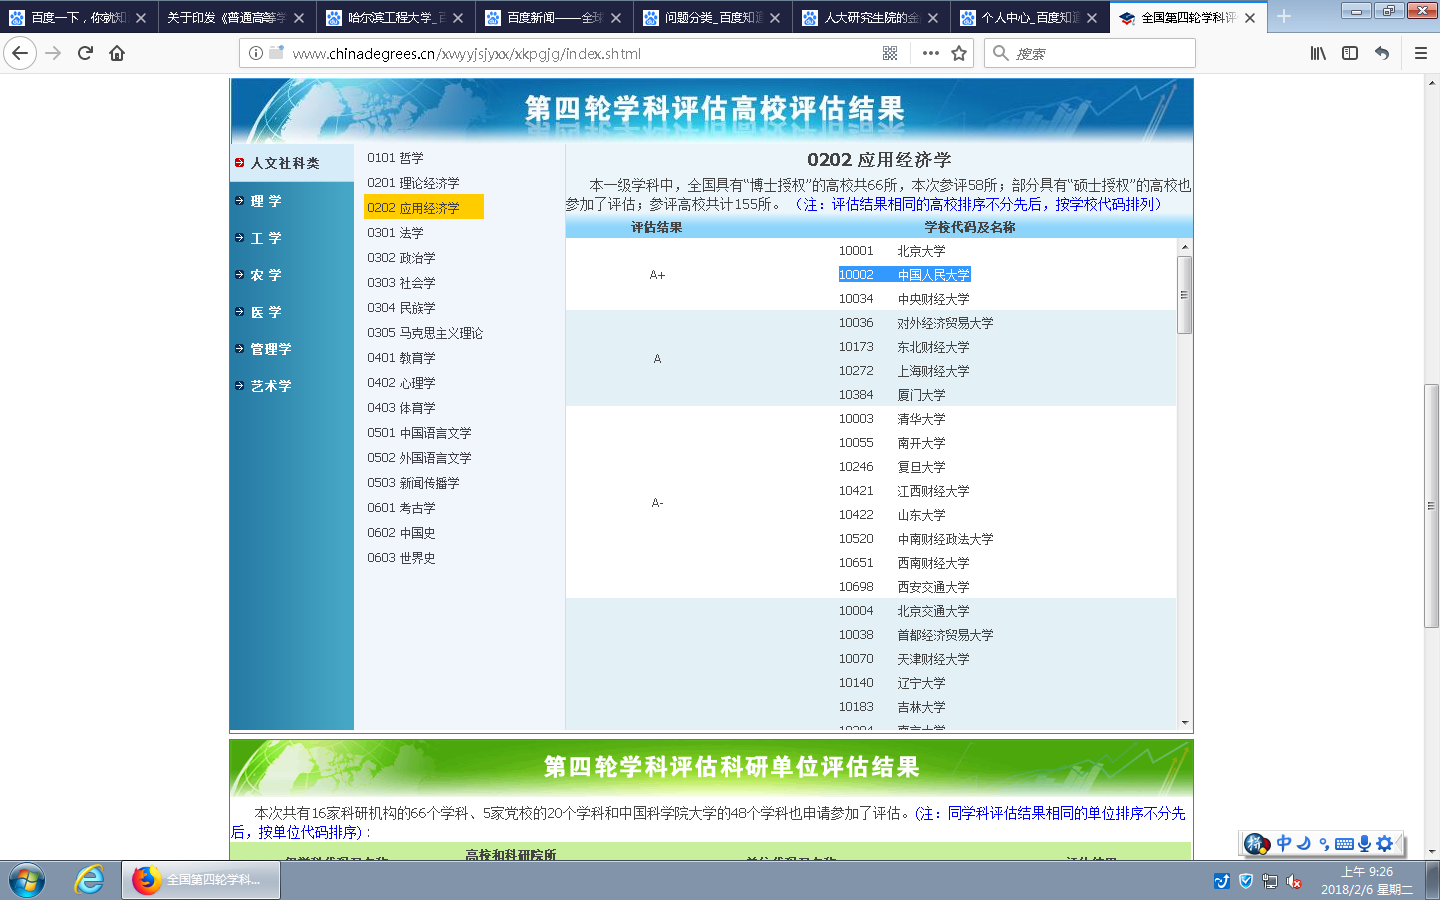Toggle the browser sidebar view
Viewport: 1440px width, 900px height.
coord(1350,53)
